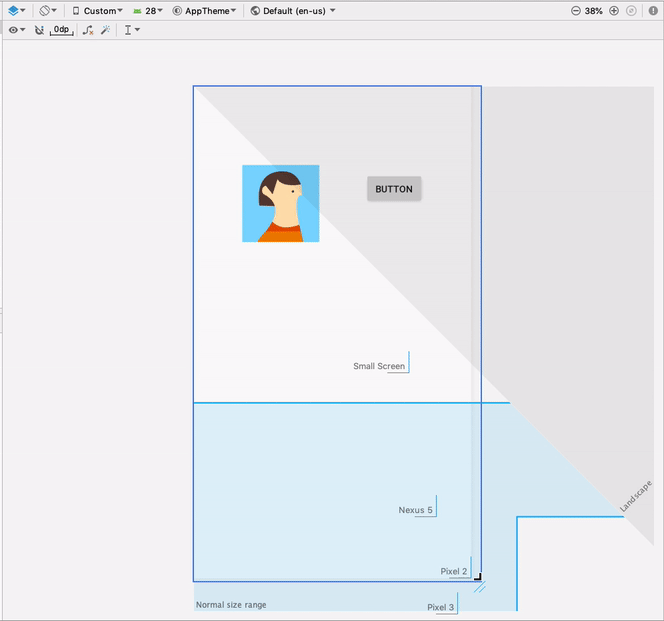Select the BUTTON widget on canvas

click(394, 189)
